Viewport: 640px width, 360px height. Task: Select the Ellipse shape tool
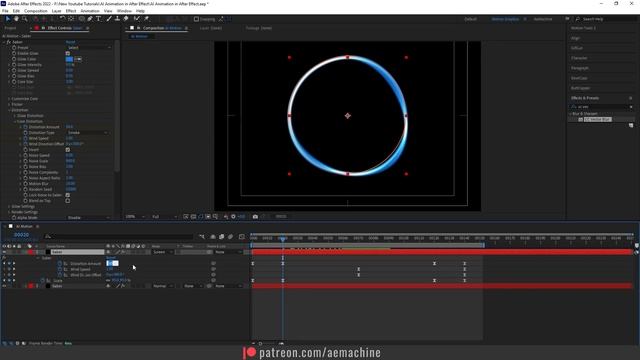click(x=82, y=19)
